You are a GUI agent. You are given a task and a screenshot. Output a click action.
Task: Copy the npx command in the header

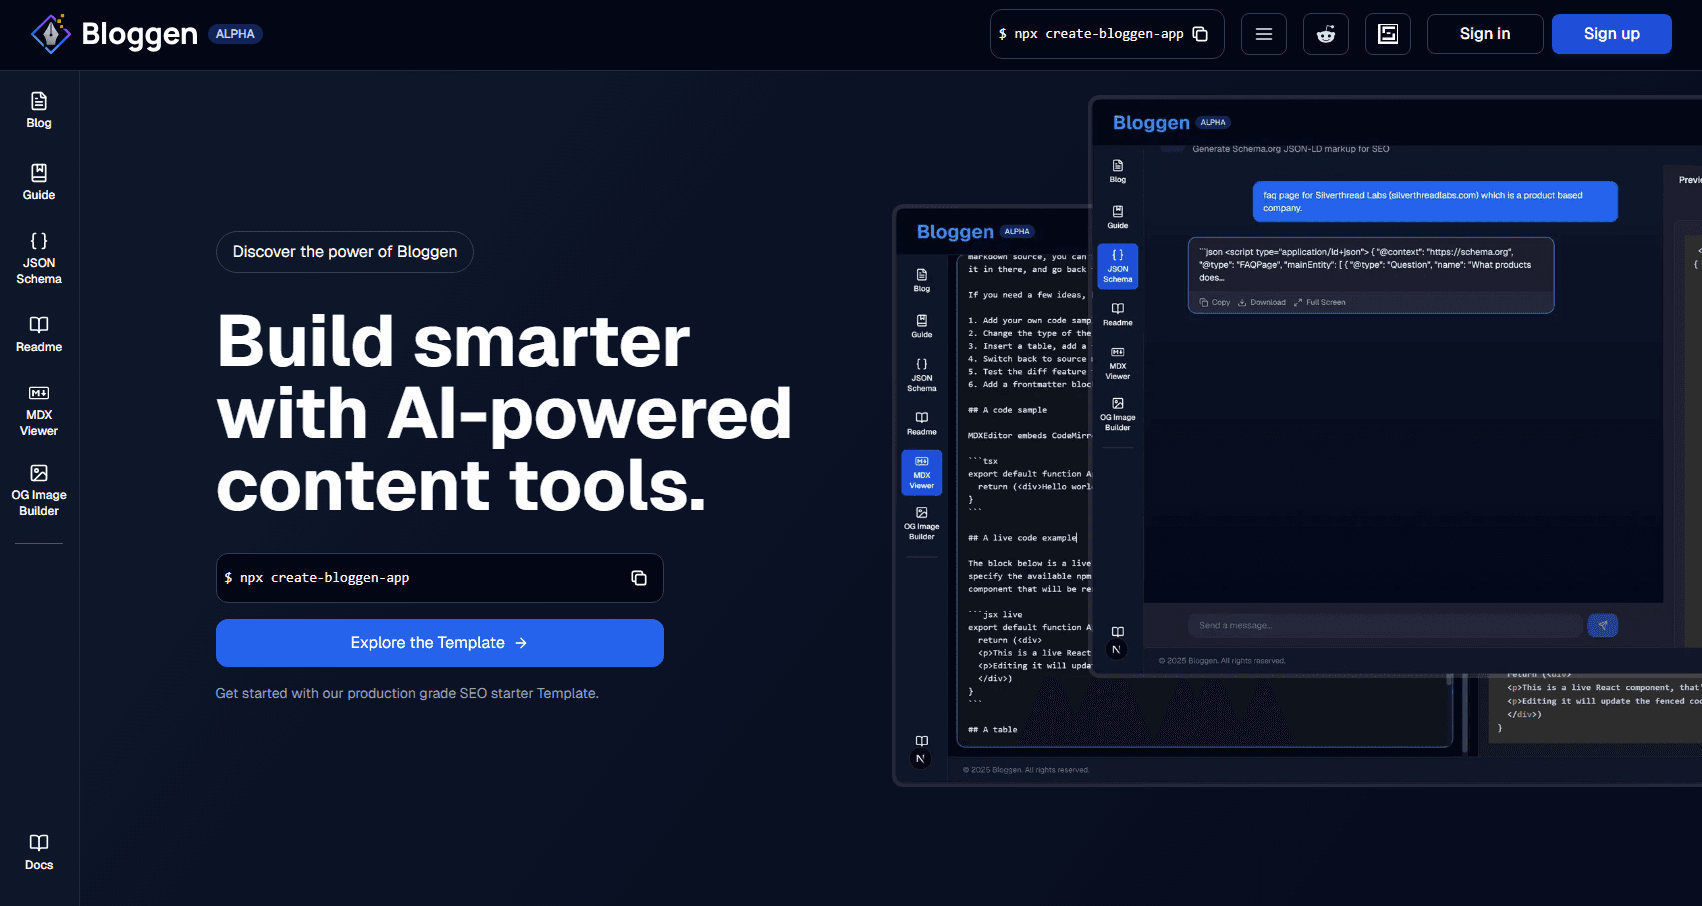coord(1200,34)
